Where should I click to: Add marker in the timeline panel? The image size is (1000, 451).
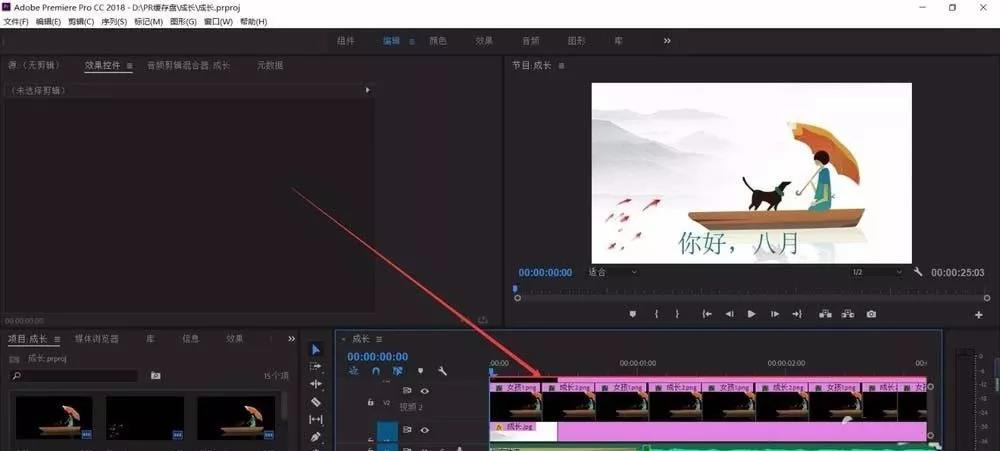click(420, 371)
